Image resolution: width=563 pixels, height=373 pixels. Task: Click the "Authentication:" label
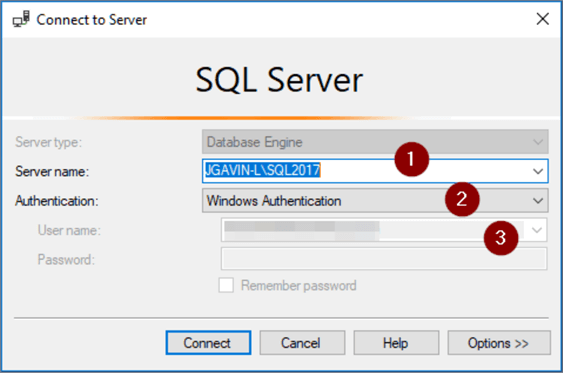click(x=56, y=201)
